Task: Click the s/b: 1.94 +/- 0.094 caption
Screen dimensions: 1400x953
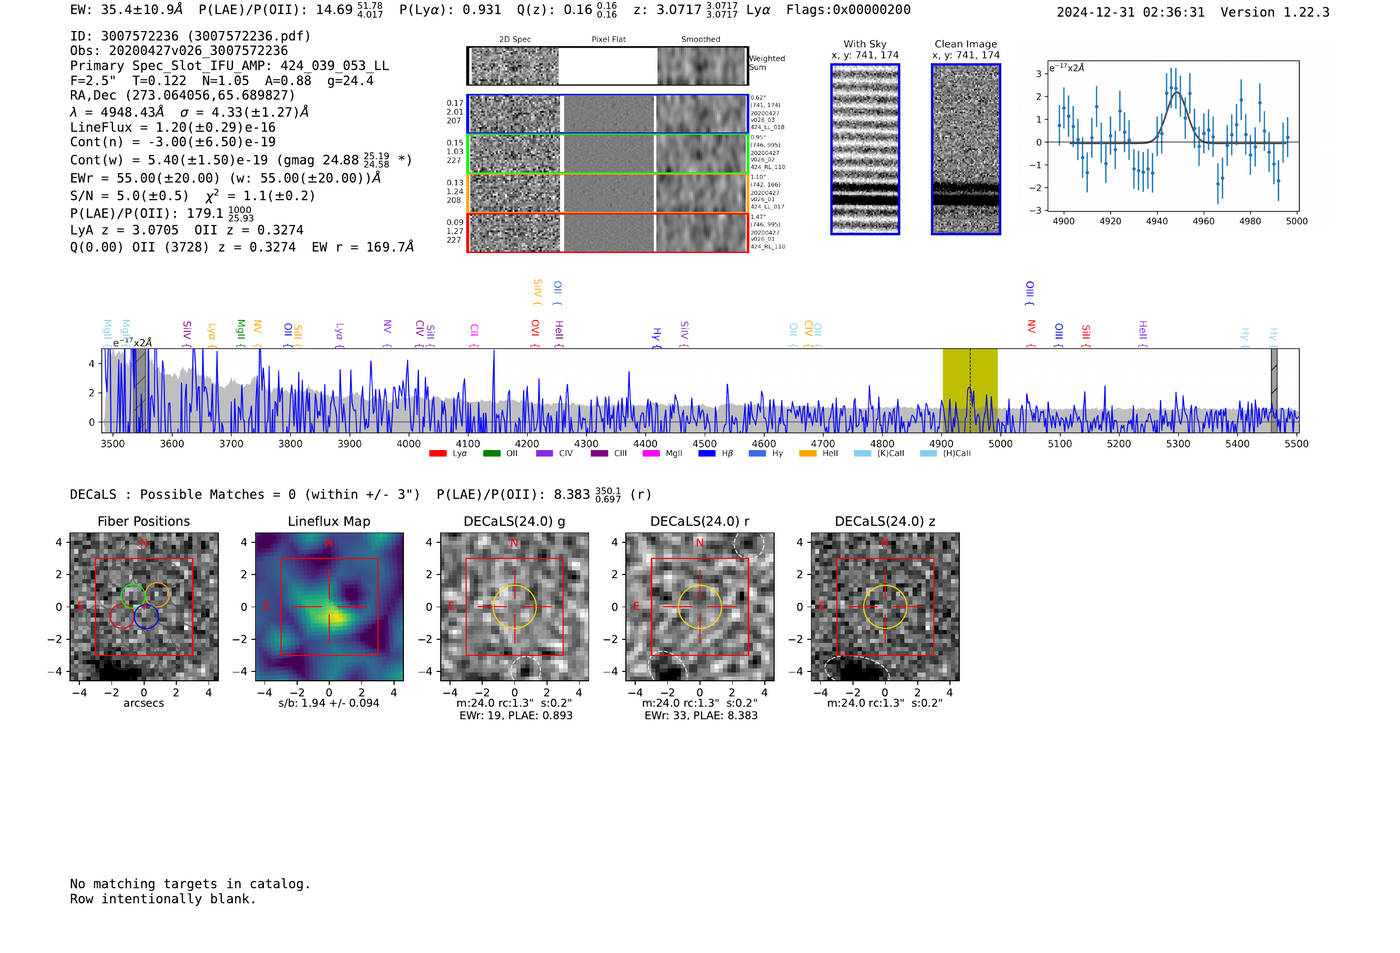Action: pos(329,703)
